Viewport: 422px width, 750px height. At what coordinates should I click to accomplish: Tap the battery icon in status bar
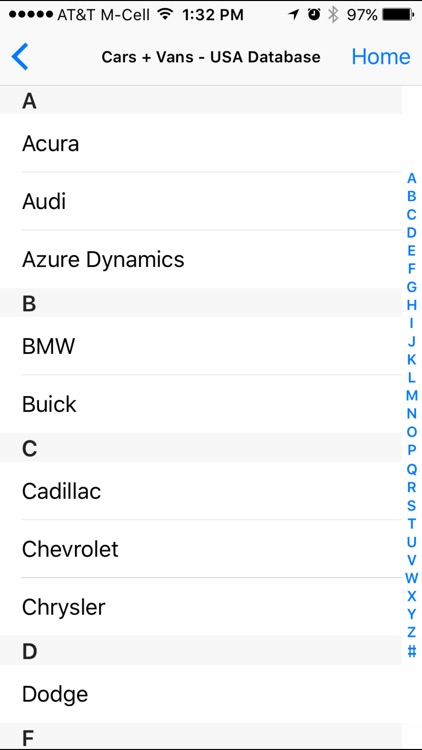(x=398, y=15)
